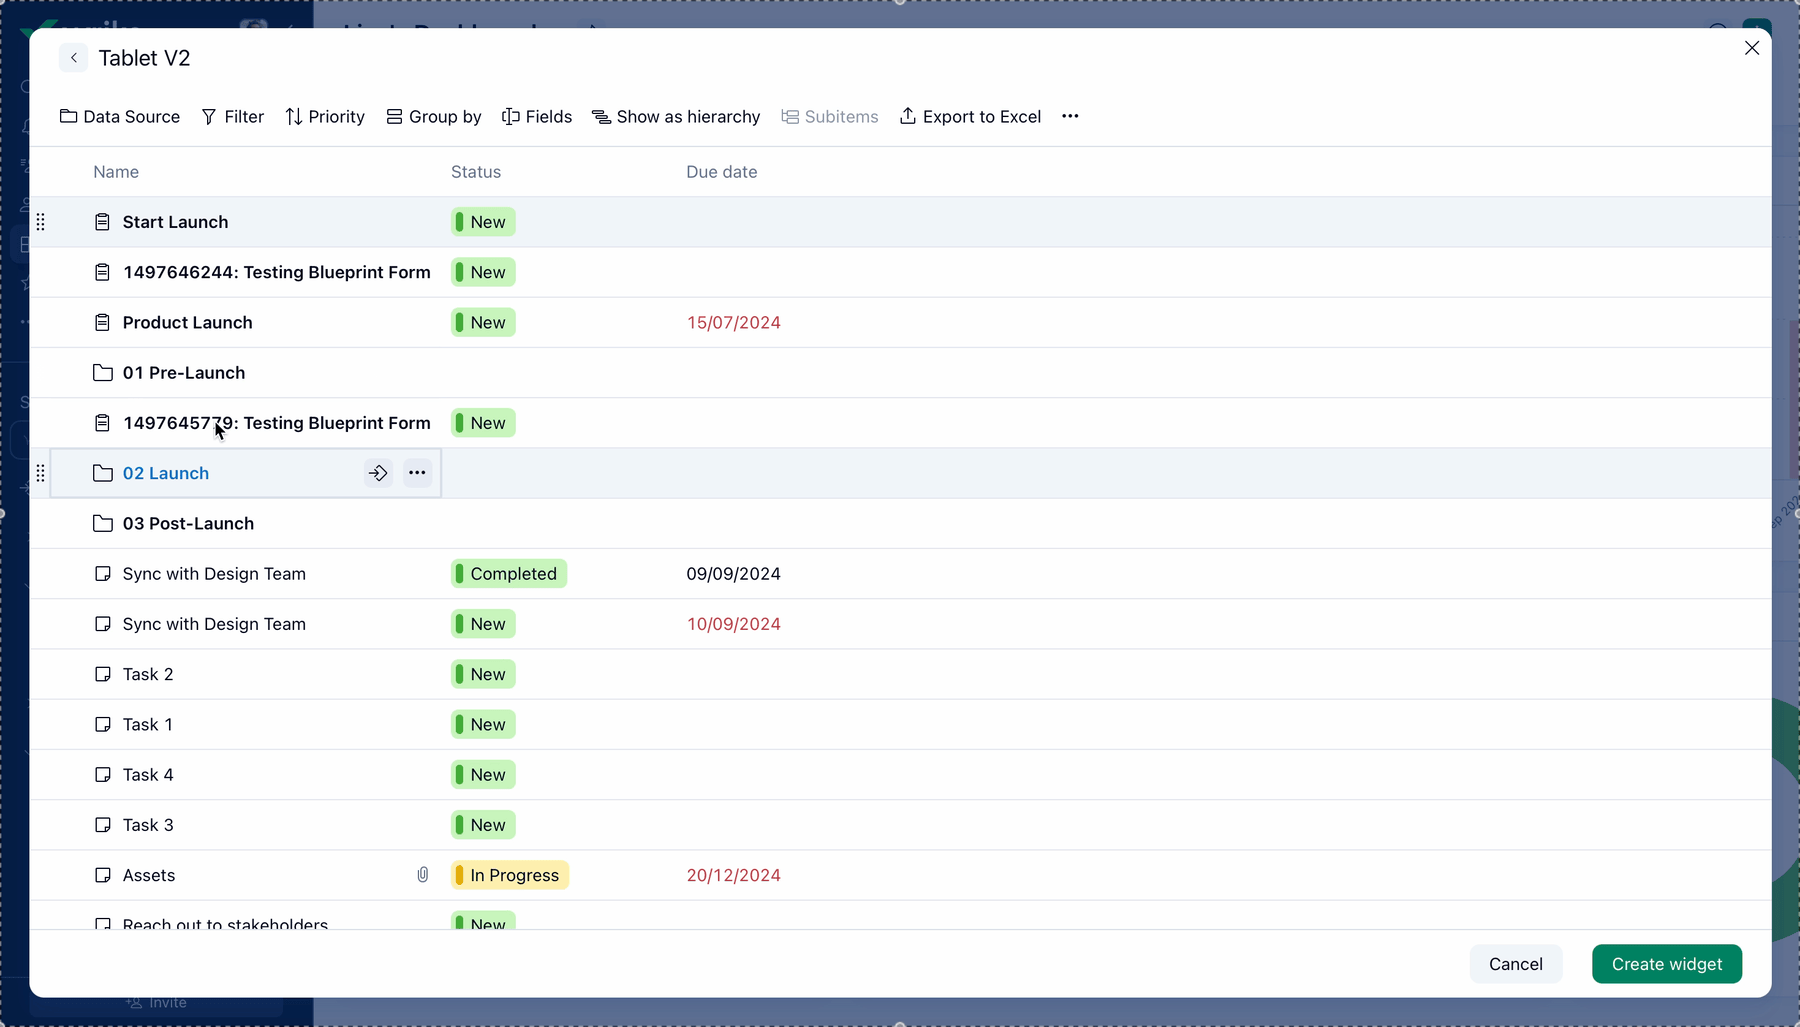Click the Completed status badge
This screenshot has height=1027, width=1800.
509,573
